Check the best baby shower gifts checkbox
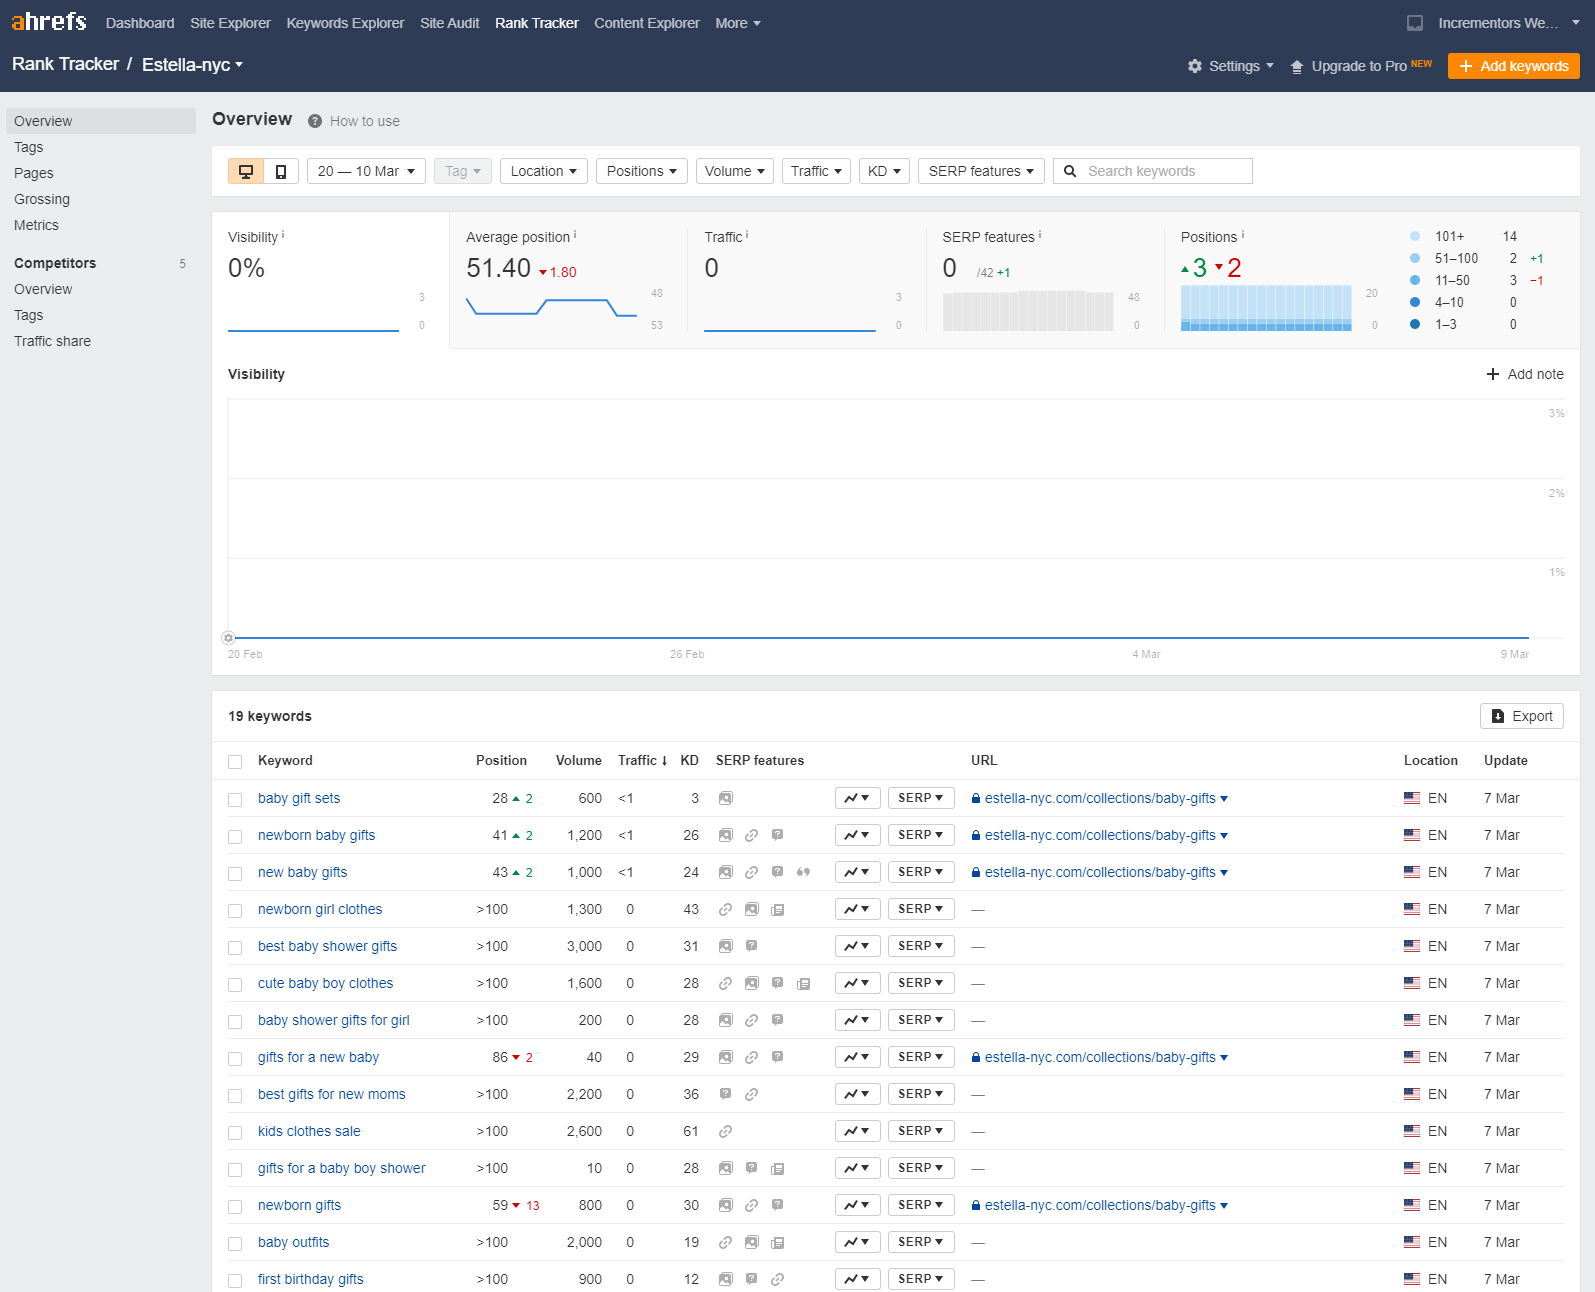Screen dimensions: 1595x1292 235,948
